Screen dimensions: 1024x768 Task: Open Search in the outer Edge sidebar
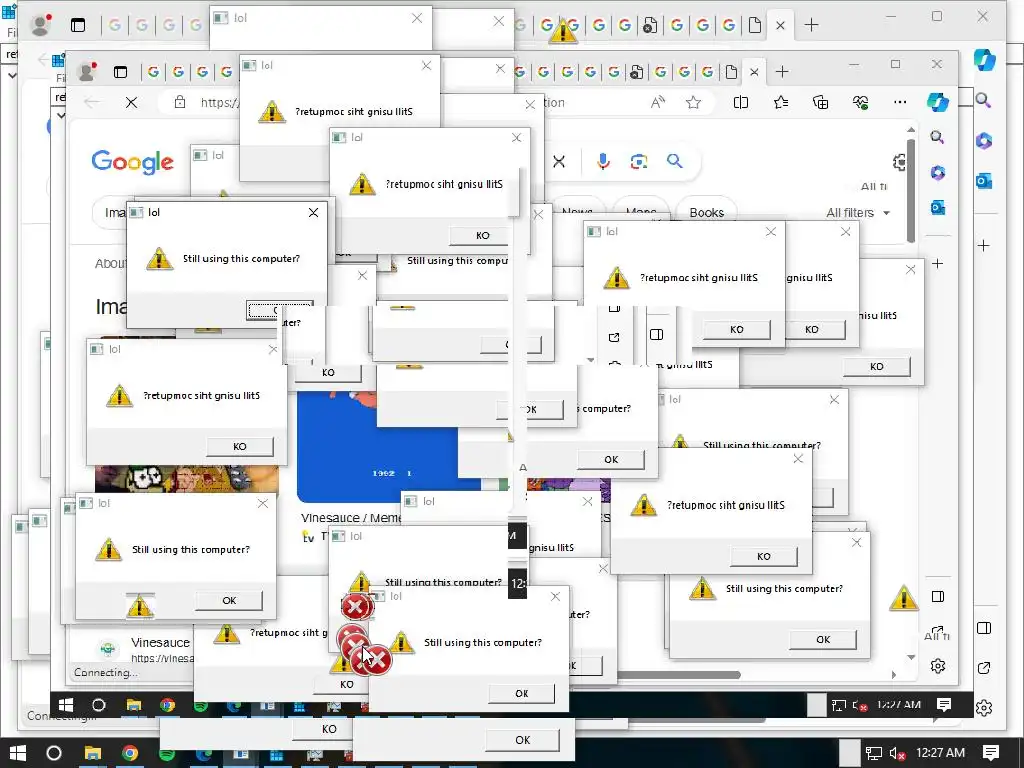(x=984, y=101)
